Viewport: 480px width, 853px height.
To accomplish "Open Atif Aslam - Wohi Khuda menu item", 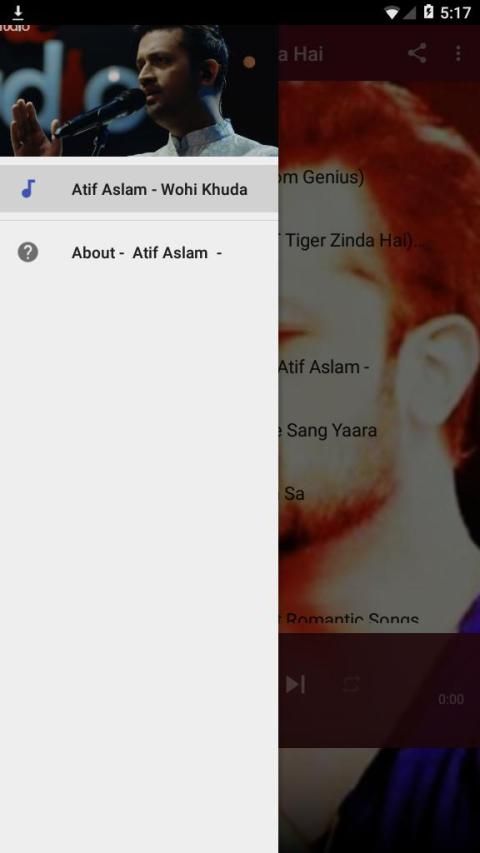I will pyautogui.click(x=139, y=189).
